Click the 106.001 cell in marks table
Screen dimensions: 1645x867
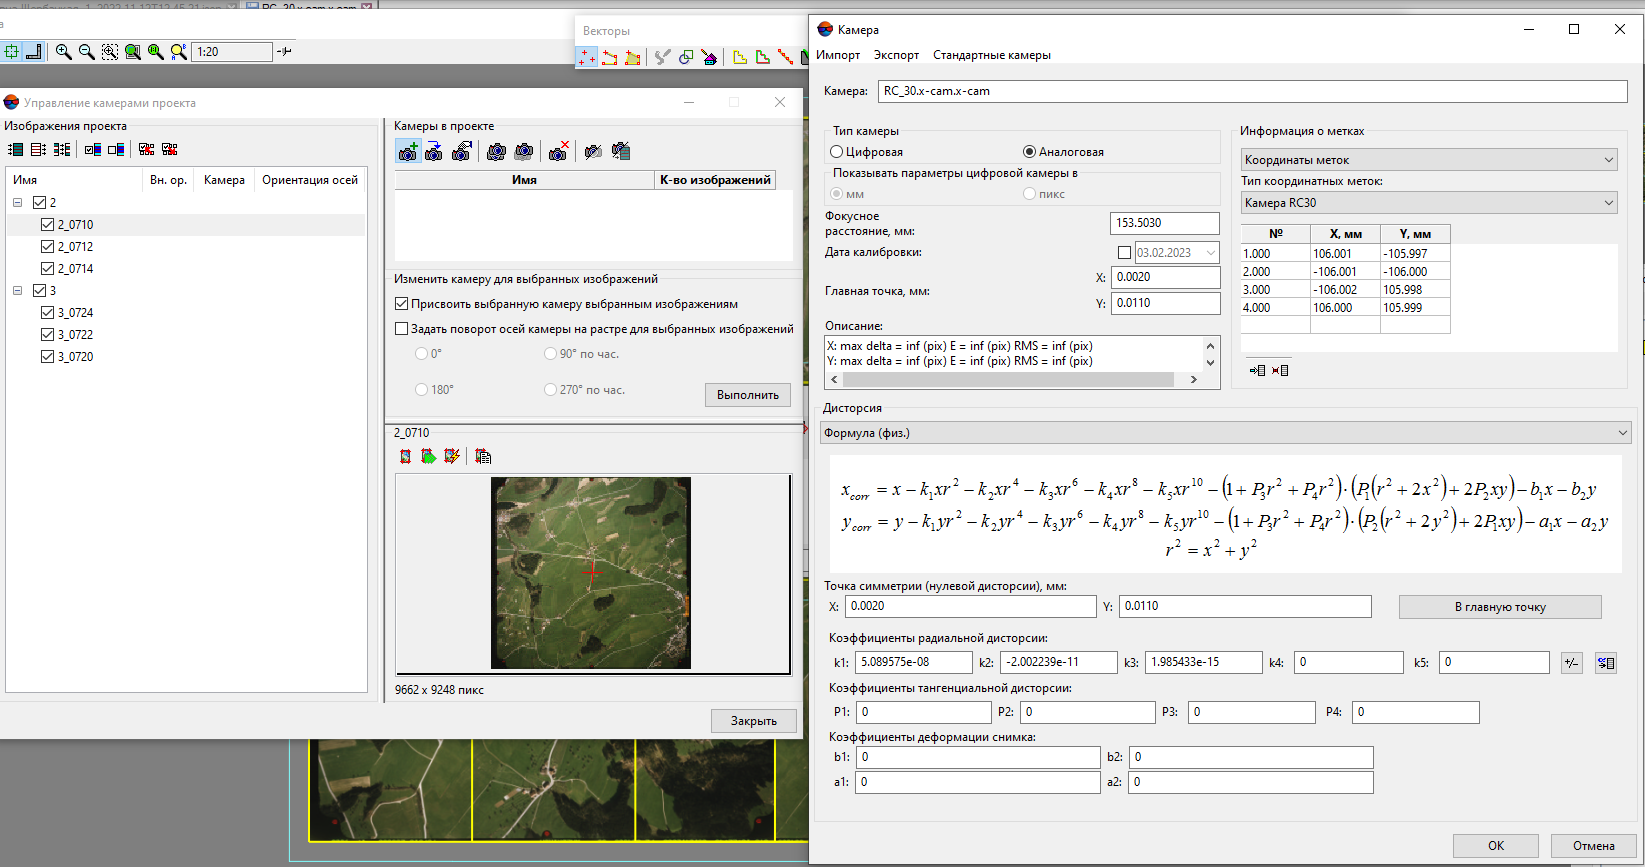[x=1345, y=254]
